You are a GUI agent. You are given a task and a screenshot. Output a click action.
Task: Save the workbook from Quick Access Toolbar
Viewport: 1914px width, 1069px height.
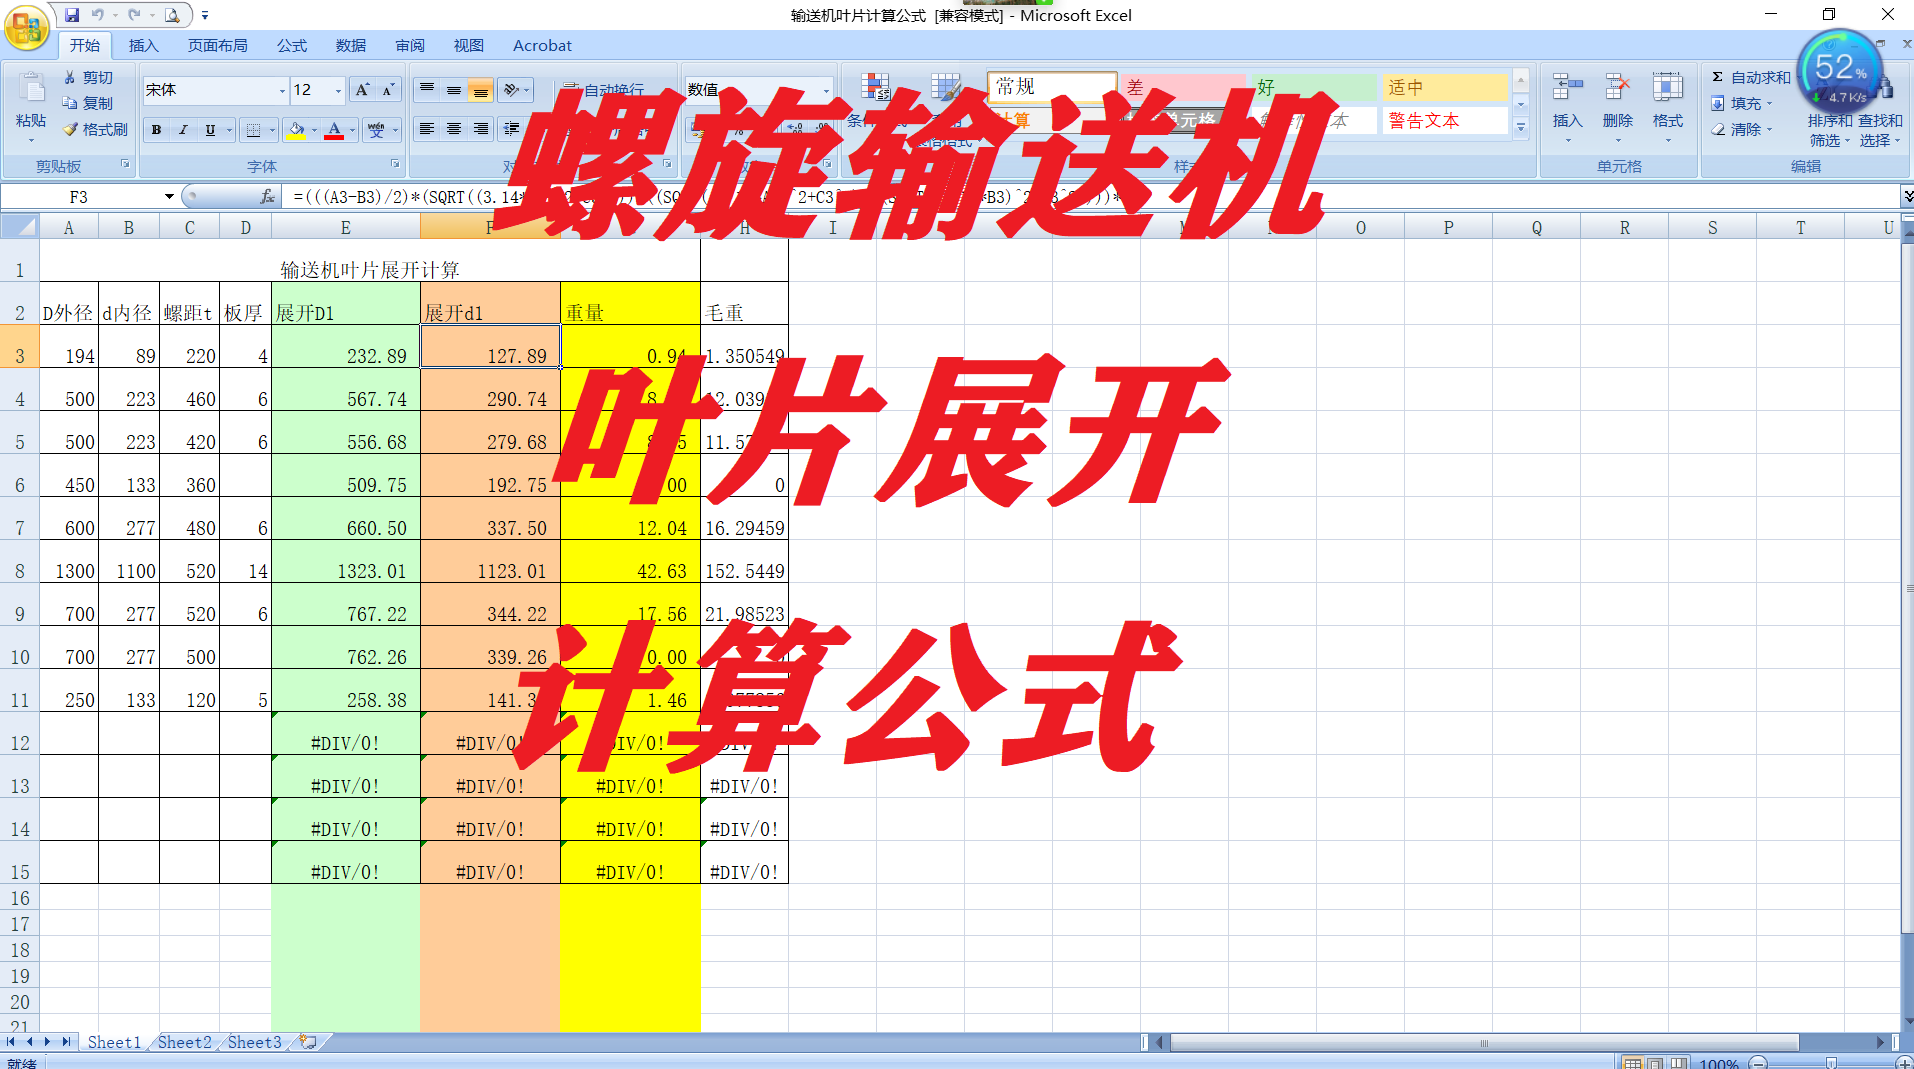click(71, 14)
